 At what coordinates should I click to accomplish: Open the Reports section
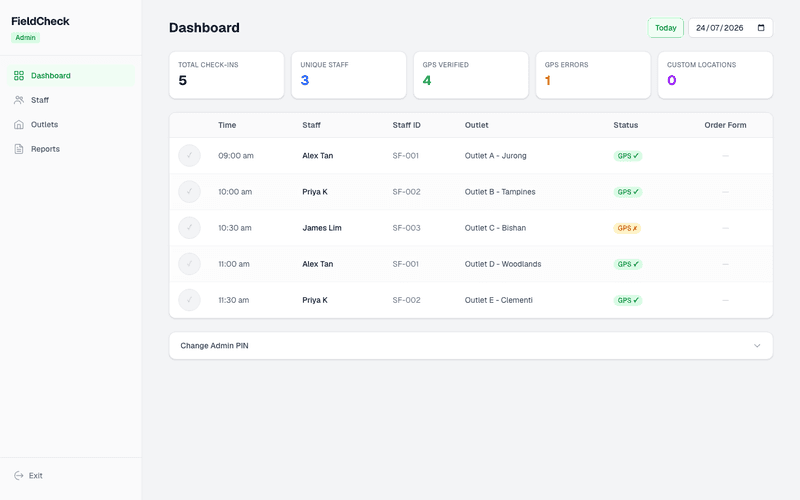(x=71, y=149)
